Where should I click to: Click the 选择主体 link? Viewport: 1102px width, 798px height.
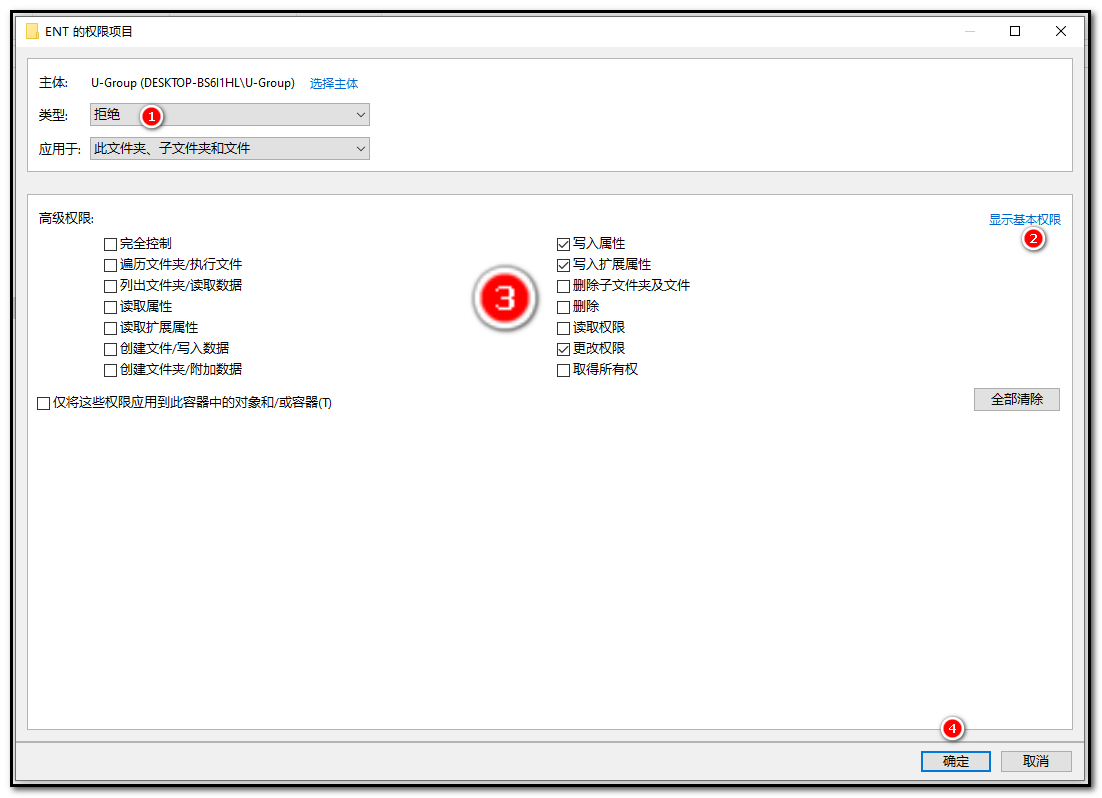(333, 84)
